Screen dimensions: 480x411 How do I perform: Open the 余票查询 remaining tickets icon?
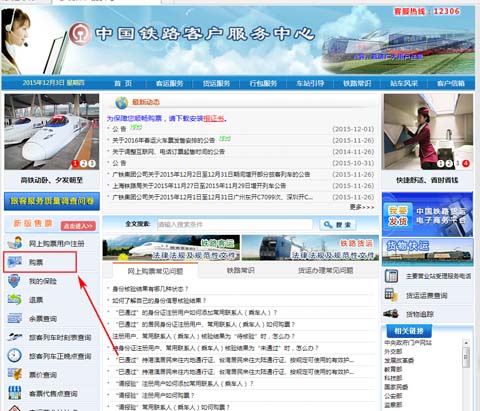click(15, 318)
